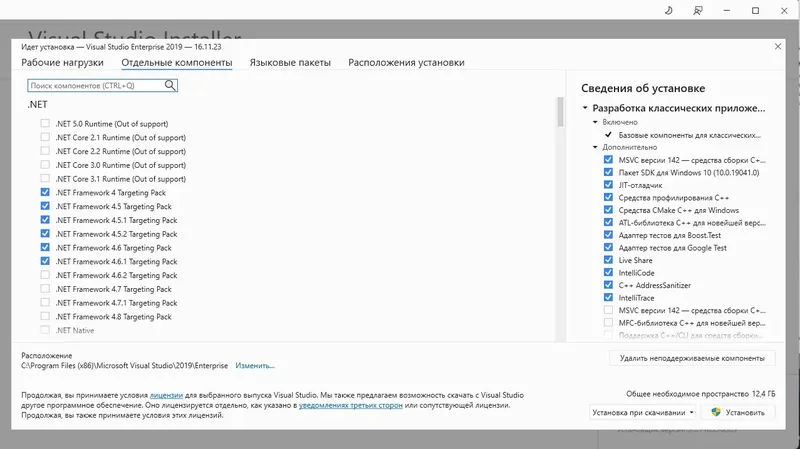Close the installation dialog
Image resolution: width=800 pixels, height=449 pixels.
(x=778, y=46)
